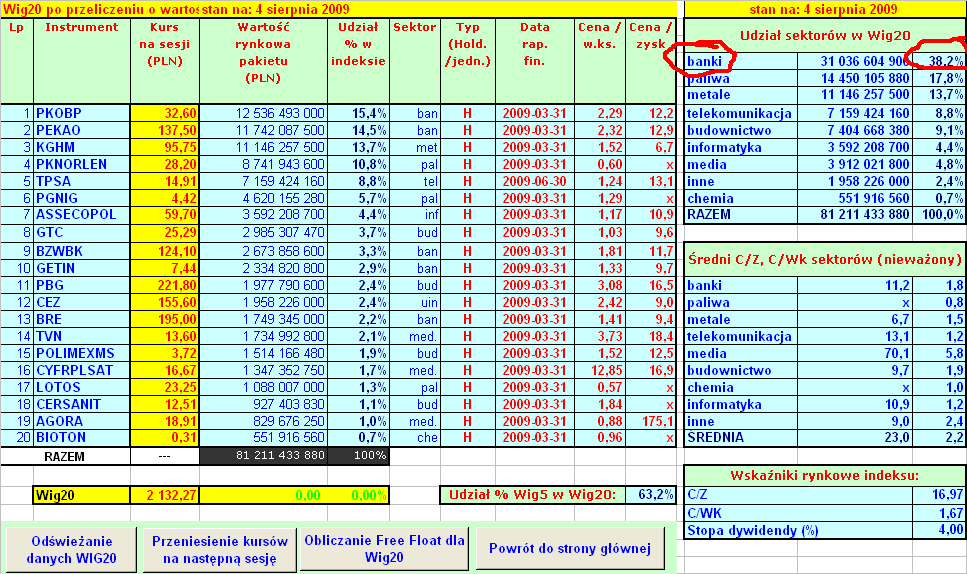The height and width of the screenshot is (574, 967).
Task: Click the Udział sektorów w Wig20 heading
Action: coord(825,36)
